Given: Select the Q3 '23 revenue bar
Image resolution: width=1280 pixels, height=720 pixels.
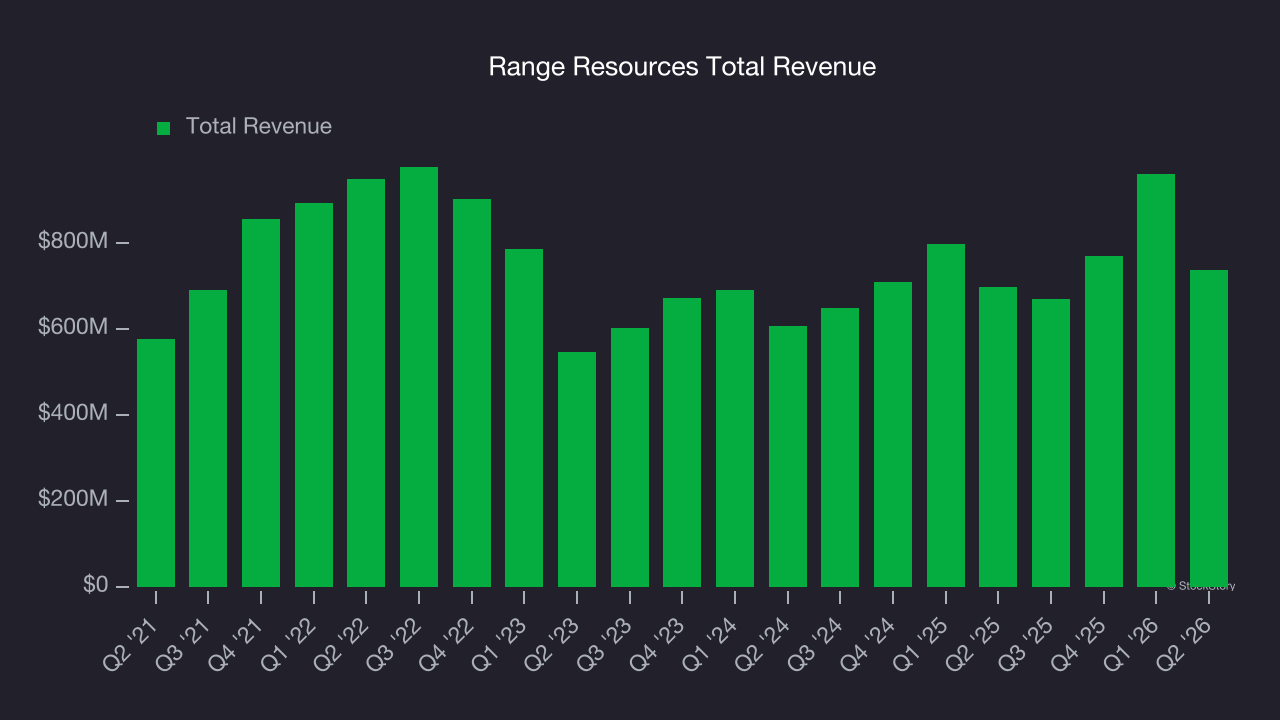Looking at the screenshot, I should click(x=630, y=457).
